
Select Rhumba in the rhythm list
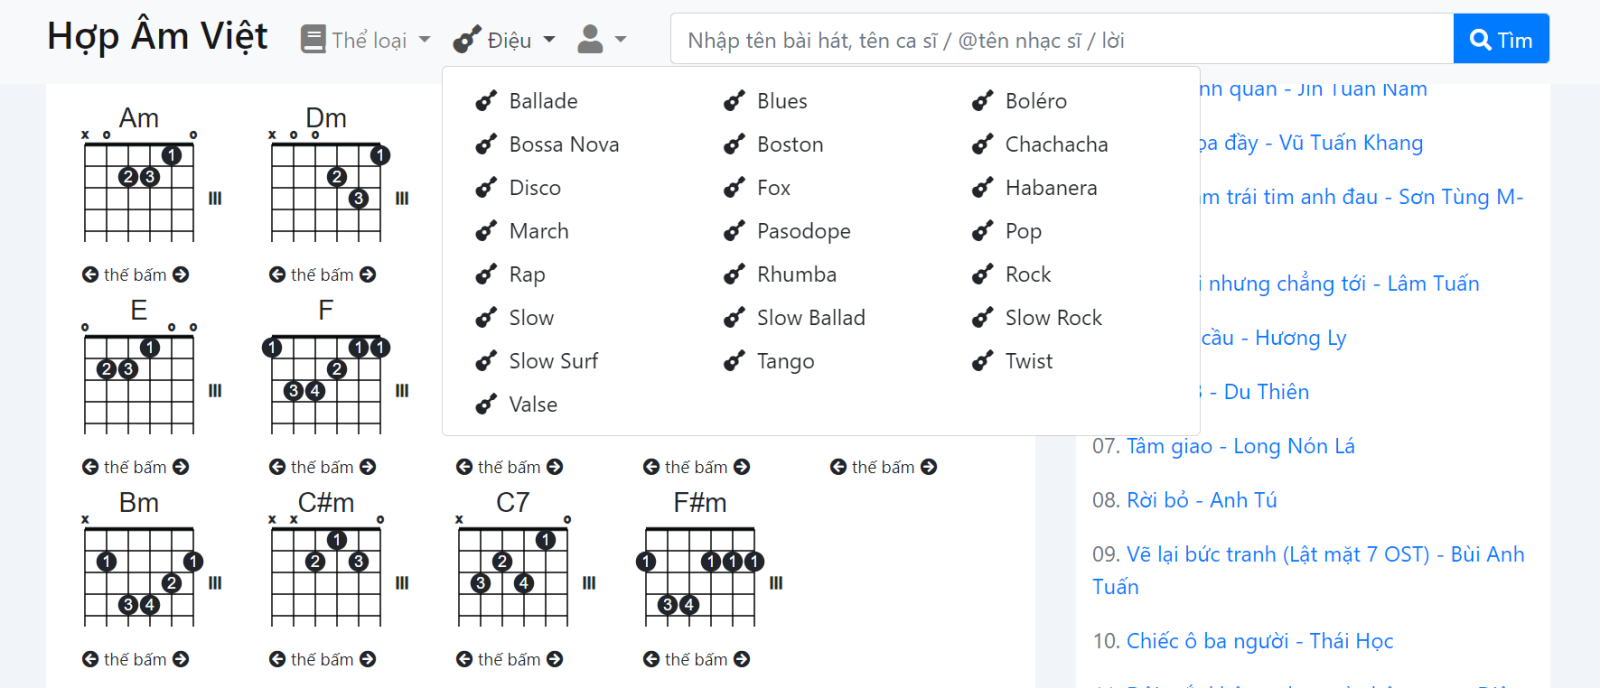click(x=796, y=274)
